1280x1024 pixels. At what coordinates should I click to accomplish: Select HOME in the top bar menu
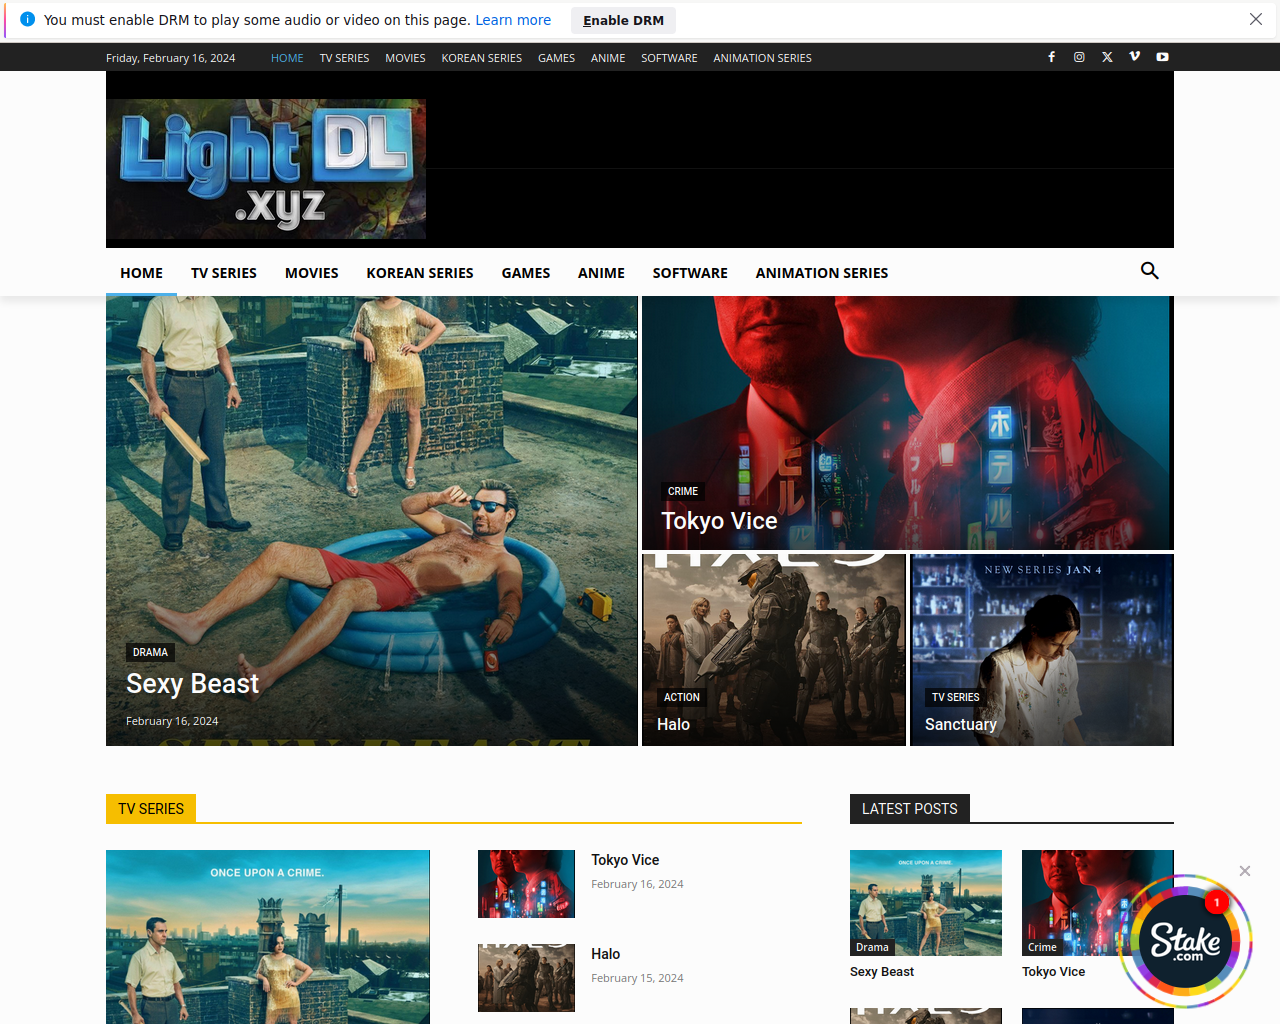click(287, 58)
